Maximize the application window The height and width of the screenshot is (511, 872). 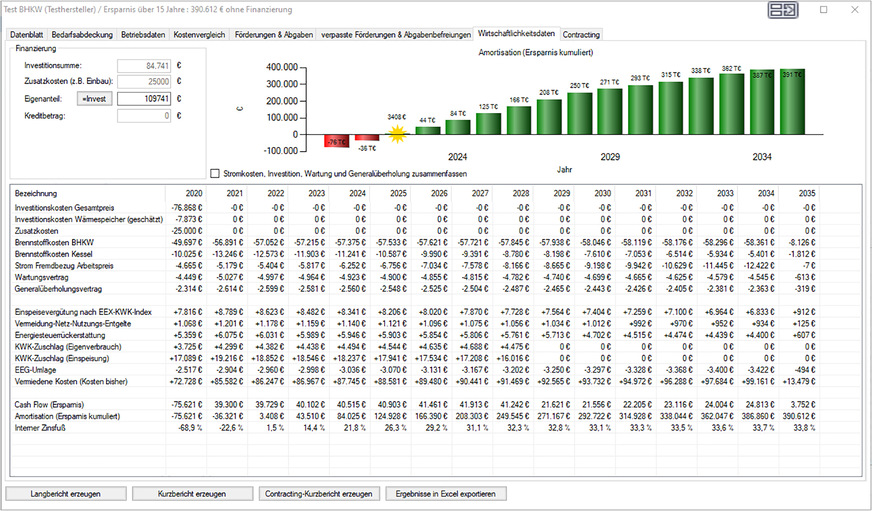click(823, 10)
